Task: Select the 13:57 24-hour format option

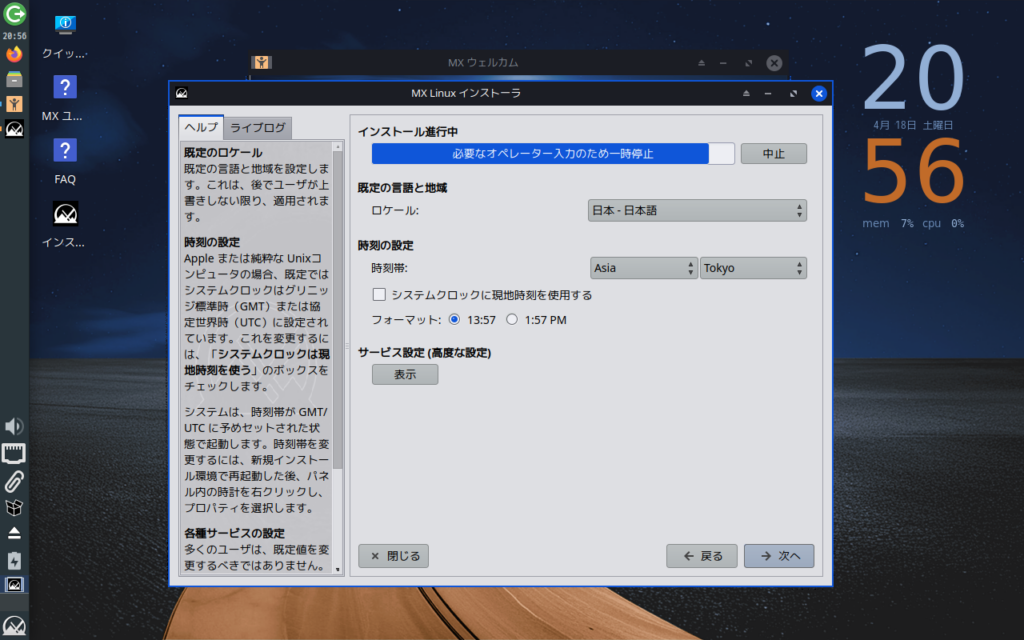Action: coord(455,320)
